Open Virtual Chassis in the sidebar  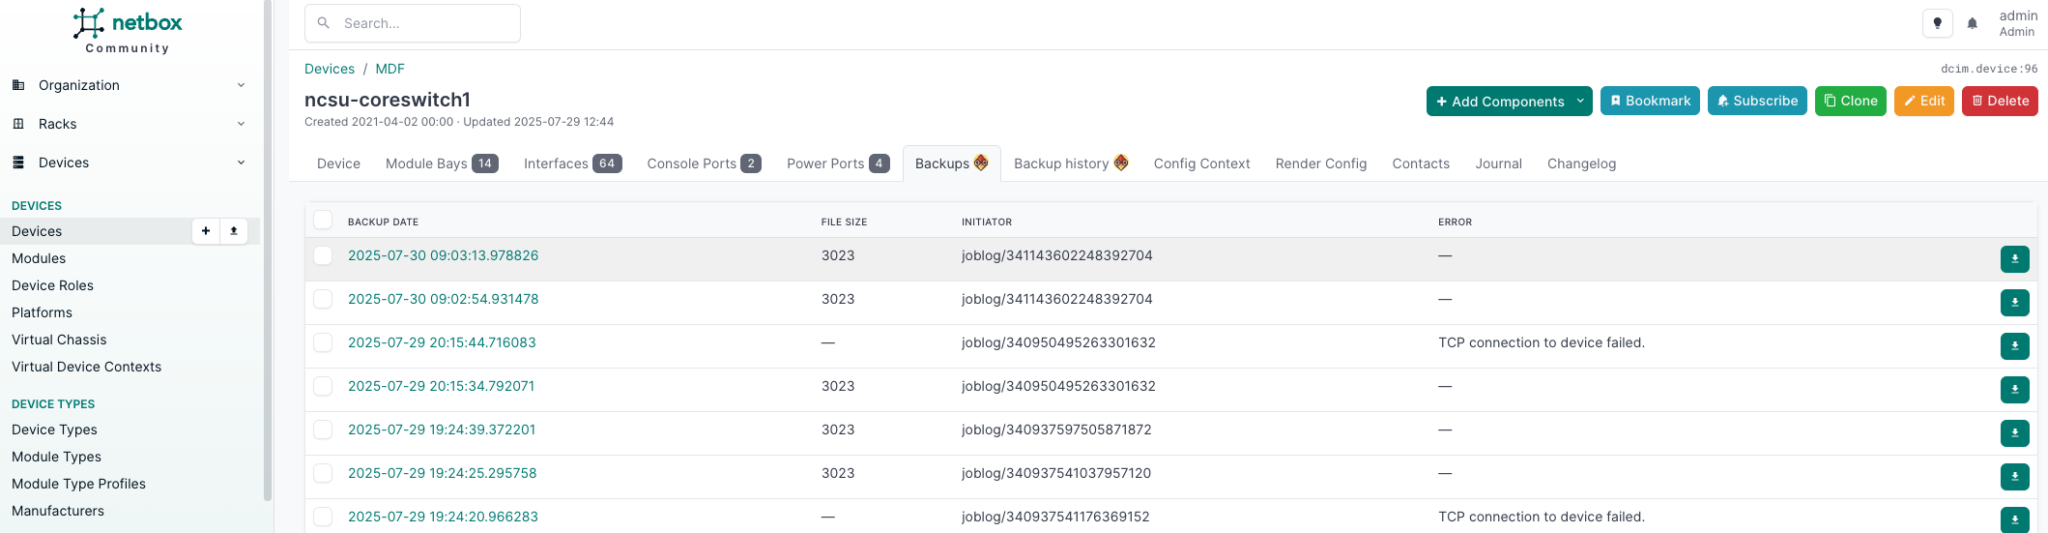(59, 339)
